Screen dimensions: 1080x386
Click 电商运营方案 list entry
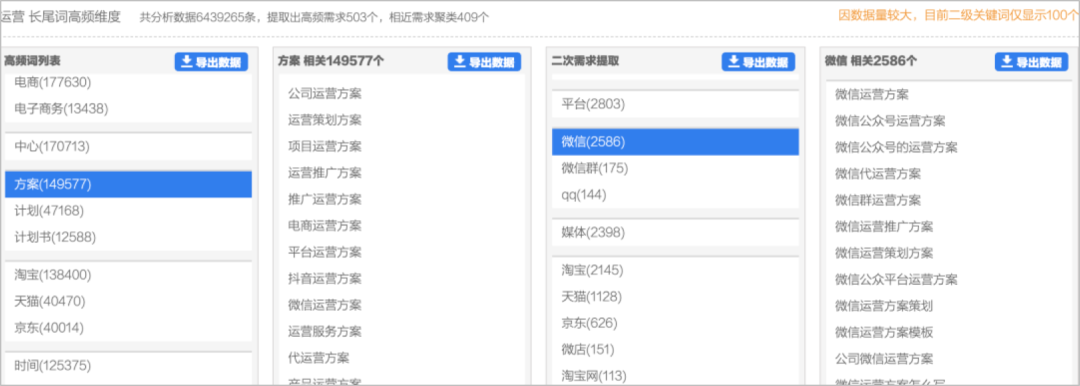pos(324,225)
